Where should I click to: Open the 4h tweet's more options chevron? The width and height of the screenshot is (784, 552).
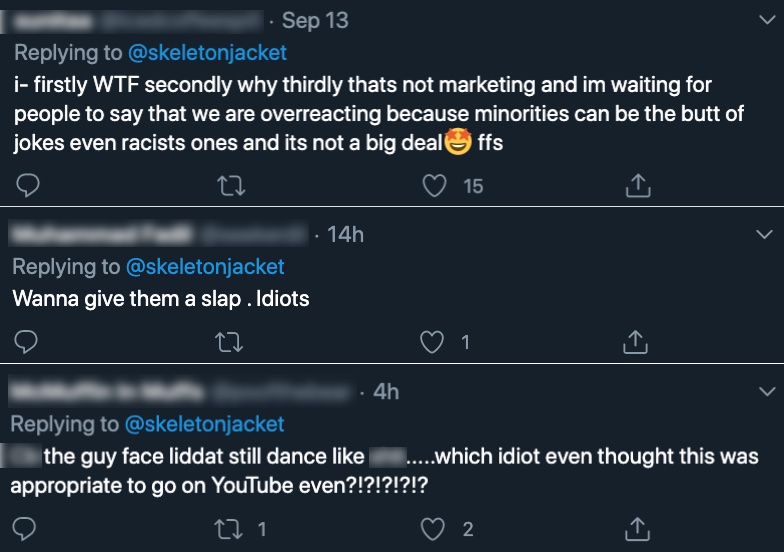coord(767,391)
